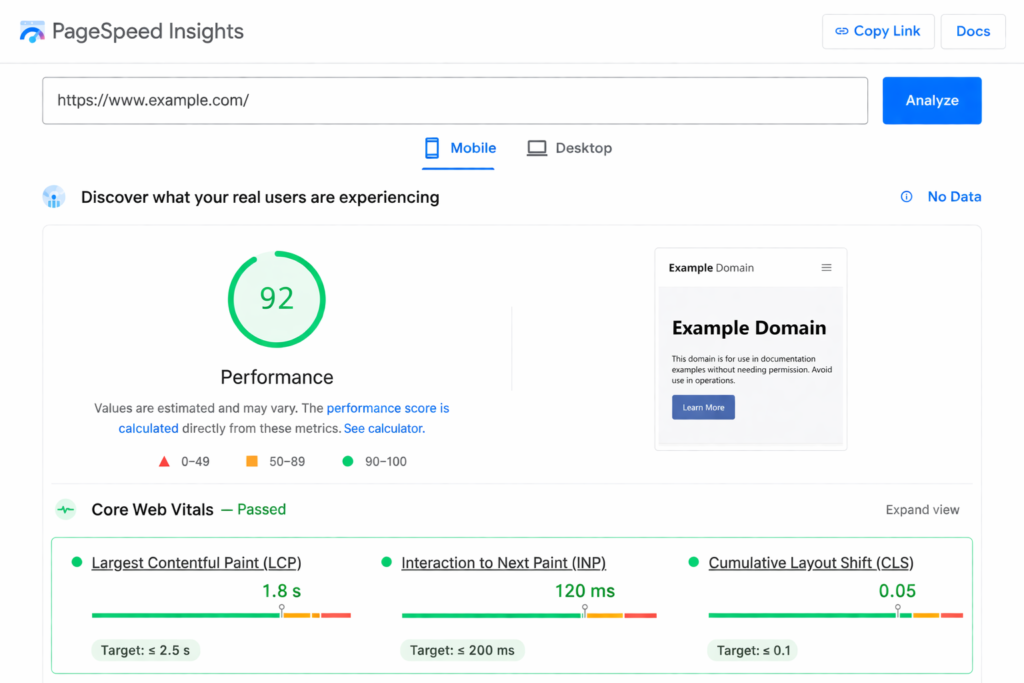Image resolution: width=1024 pixels, height=683 pixels.
Task: Click Expand view for Core Web Vitals
Action: (921, 509)
